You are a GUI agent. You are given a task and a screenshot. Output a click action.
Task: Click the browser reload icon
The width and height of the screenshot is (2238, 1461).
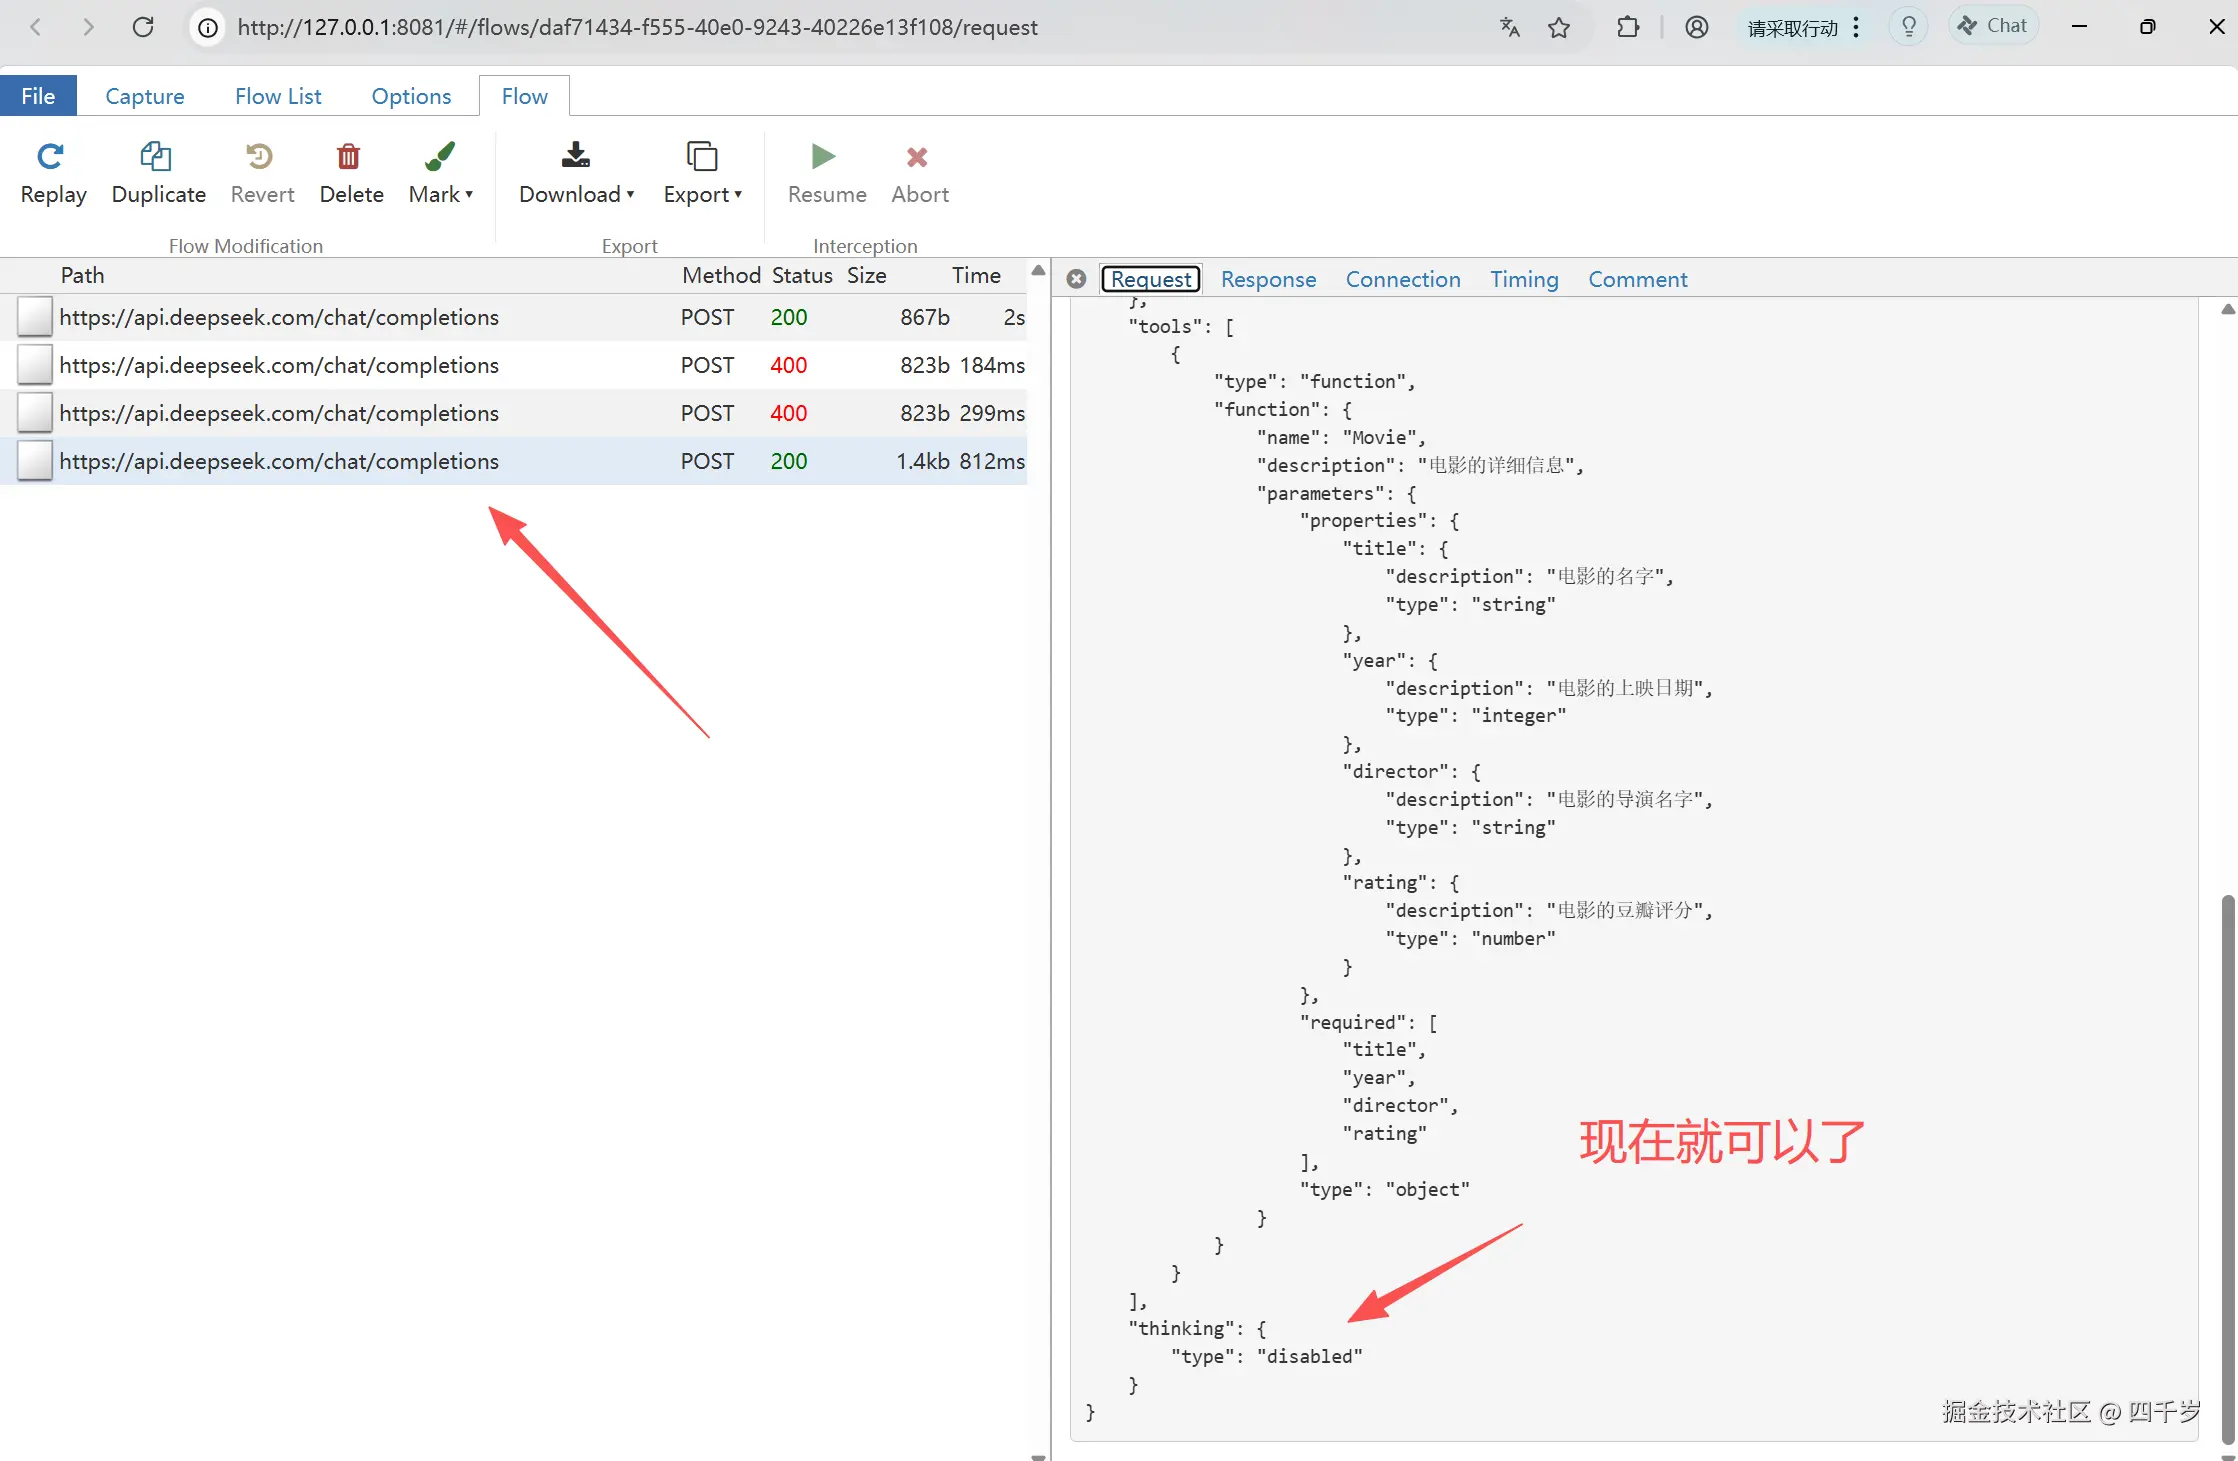click(143, 27)
